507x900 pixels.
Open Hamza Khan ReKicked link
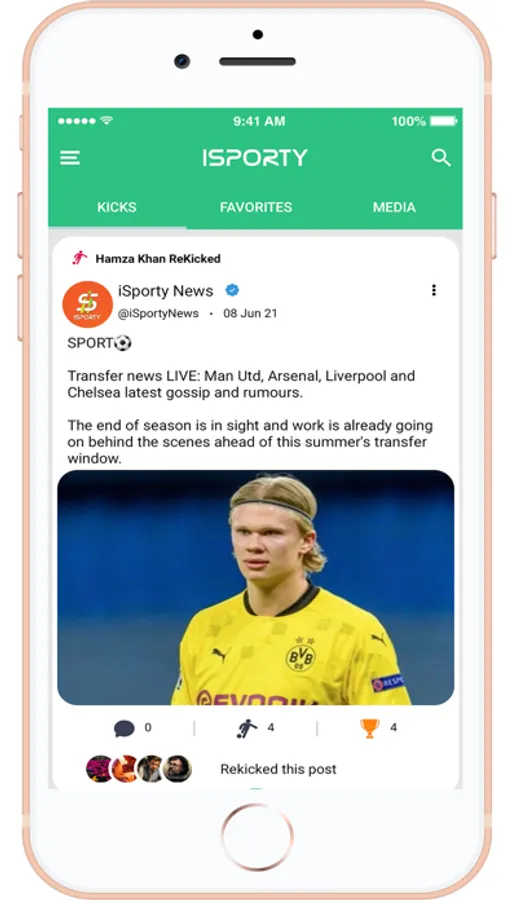pos(158,259)
